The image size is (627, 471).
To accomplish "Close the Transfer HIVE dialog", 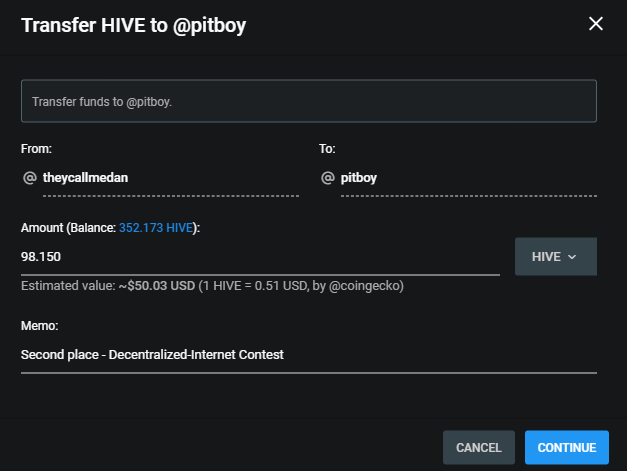I will (x=596, y=24).
